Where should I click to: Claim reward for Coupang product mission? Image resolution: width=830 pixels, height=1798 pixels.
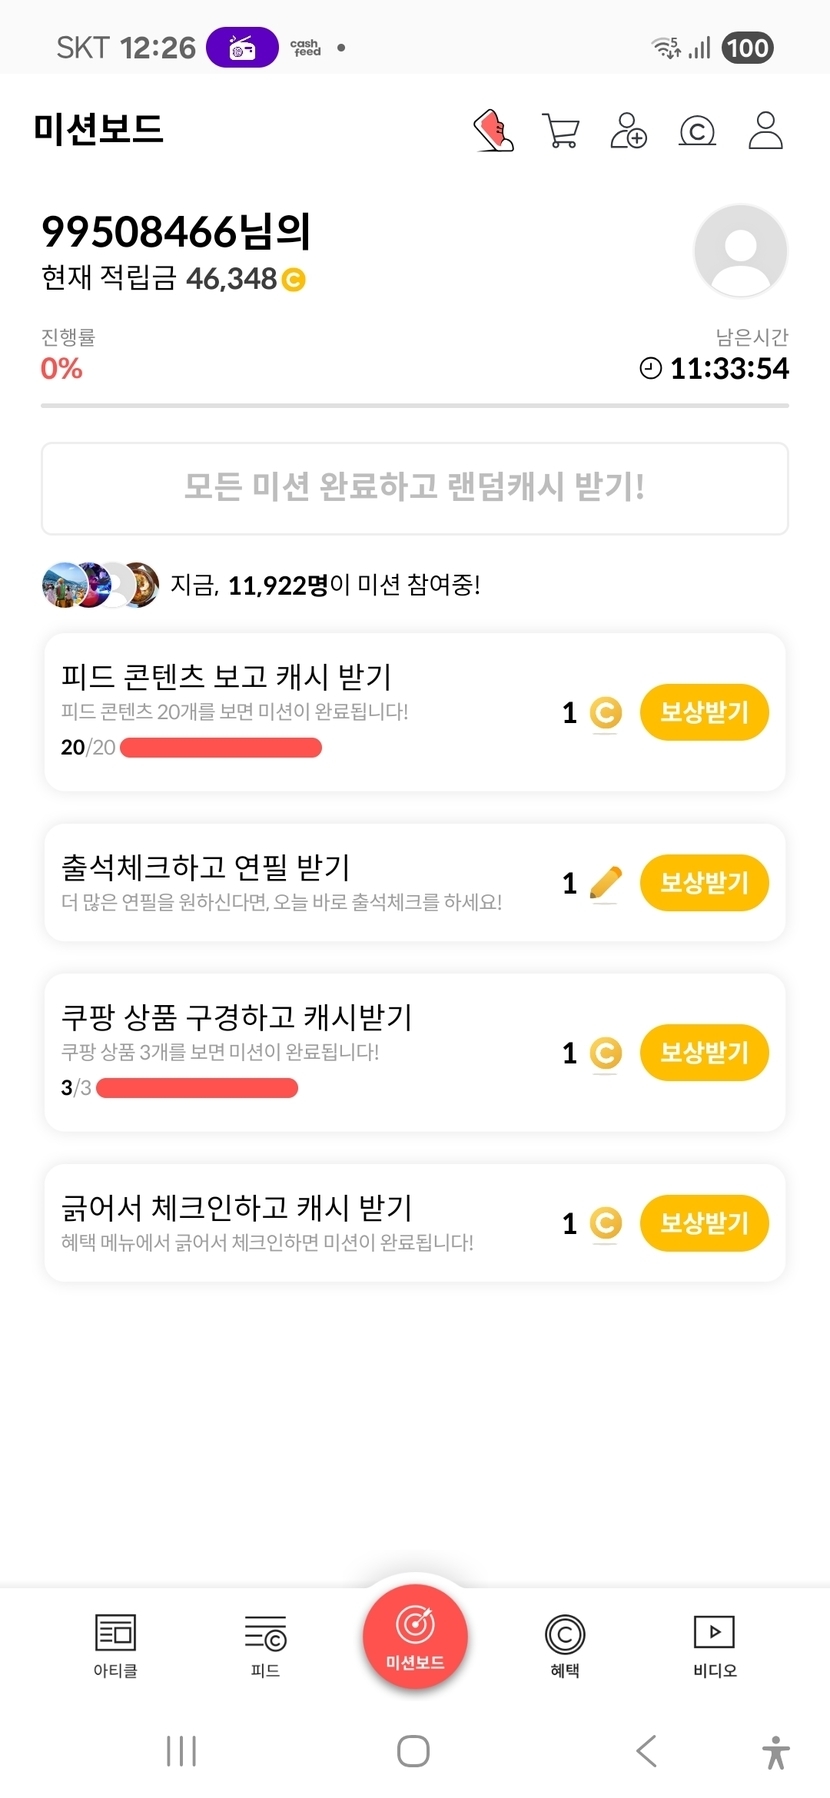tap(704, 1053)
